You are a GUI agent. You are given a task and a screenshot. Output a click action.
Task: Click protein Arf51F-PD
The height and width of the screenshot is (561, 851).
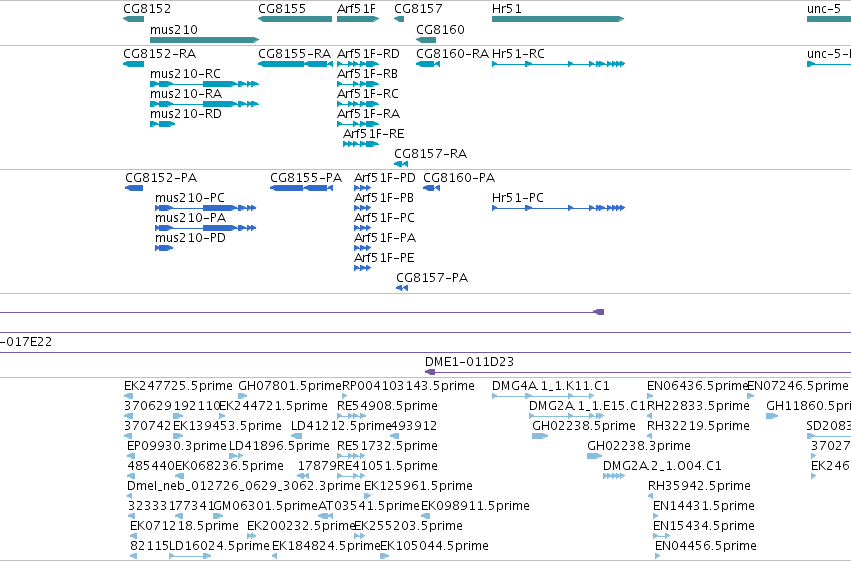[x=384, y=178]
